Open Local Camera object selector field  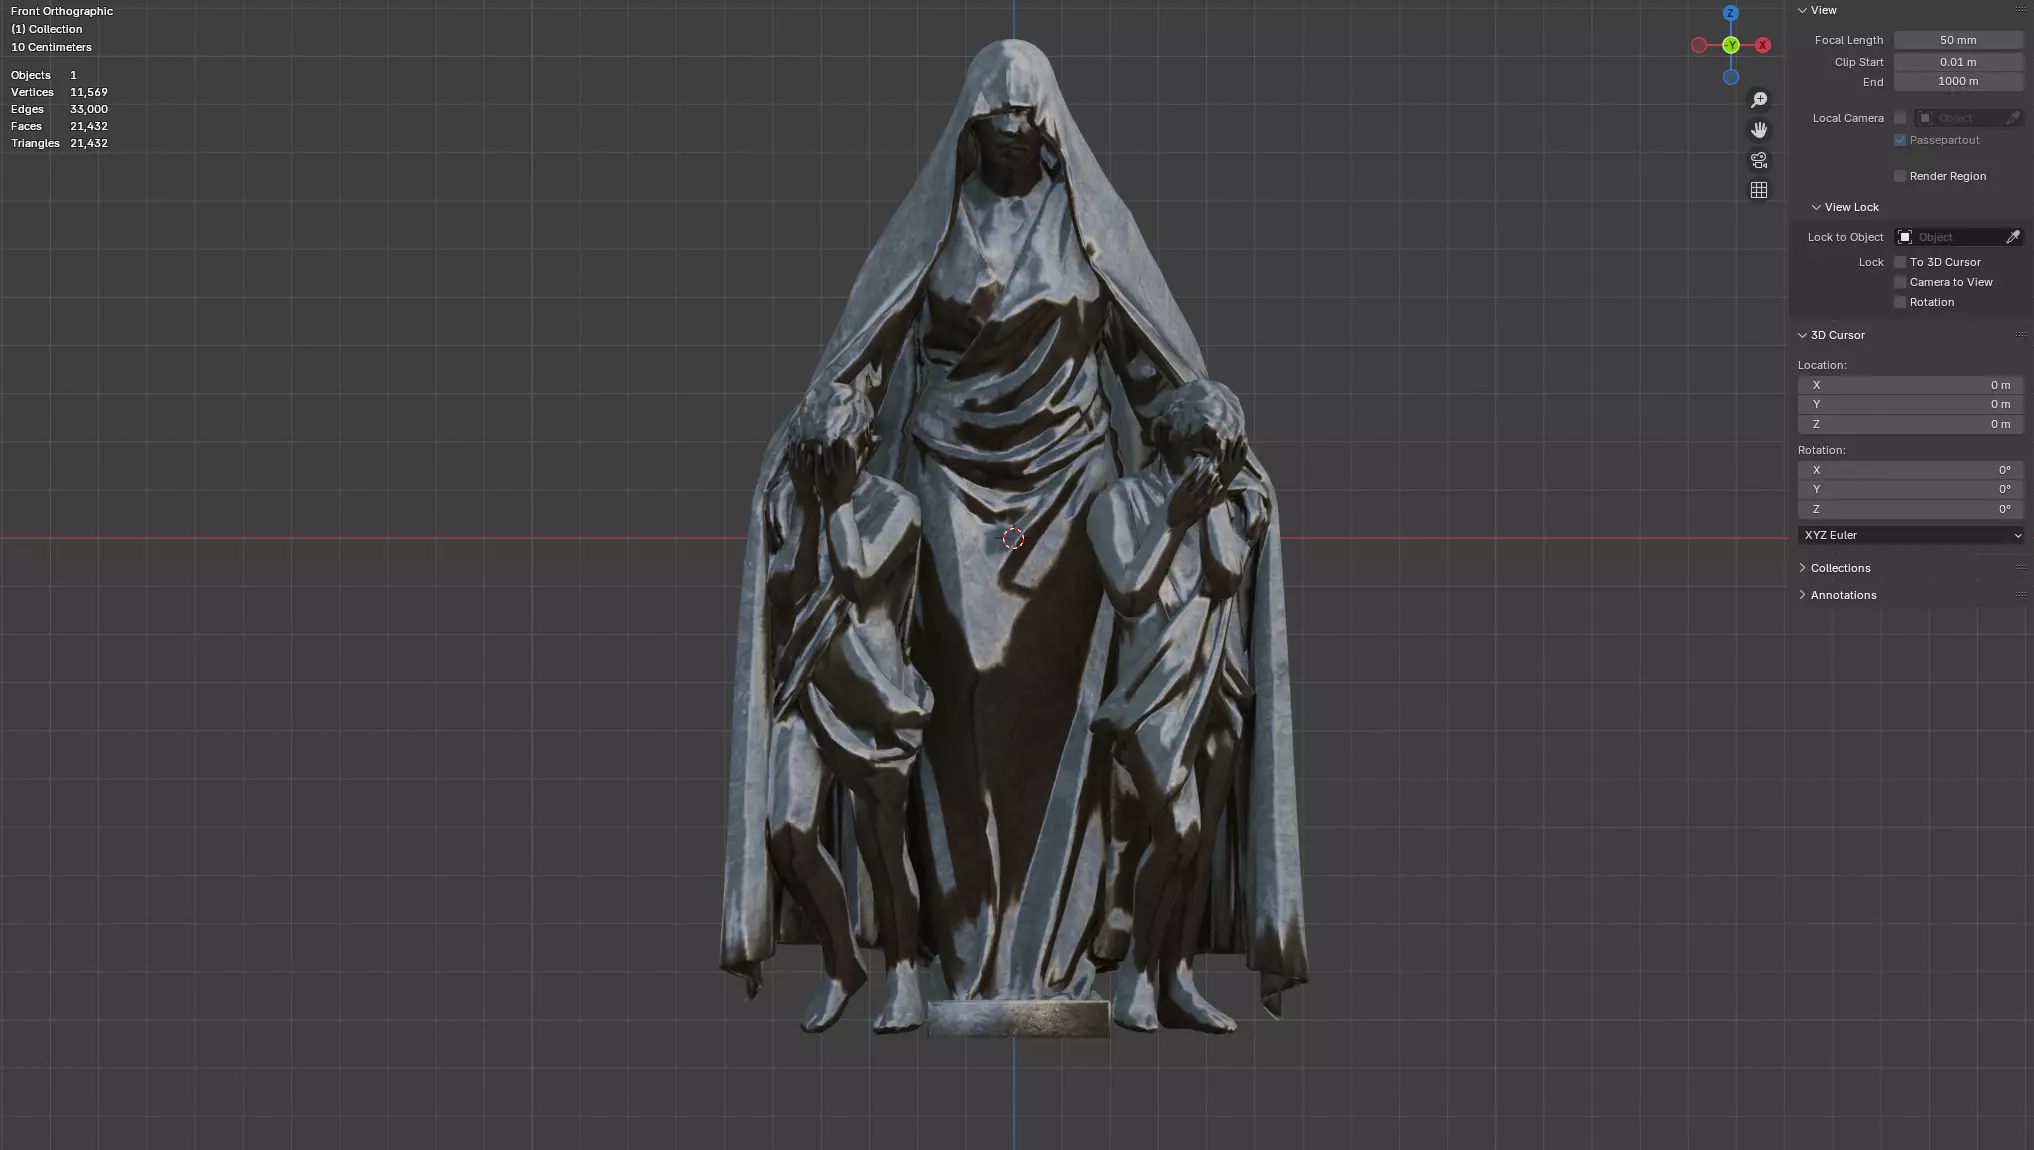point(1959,118)
